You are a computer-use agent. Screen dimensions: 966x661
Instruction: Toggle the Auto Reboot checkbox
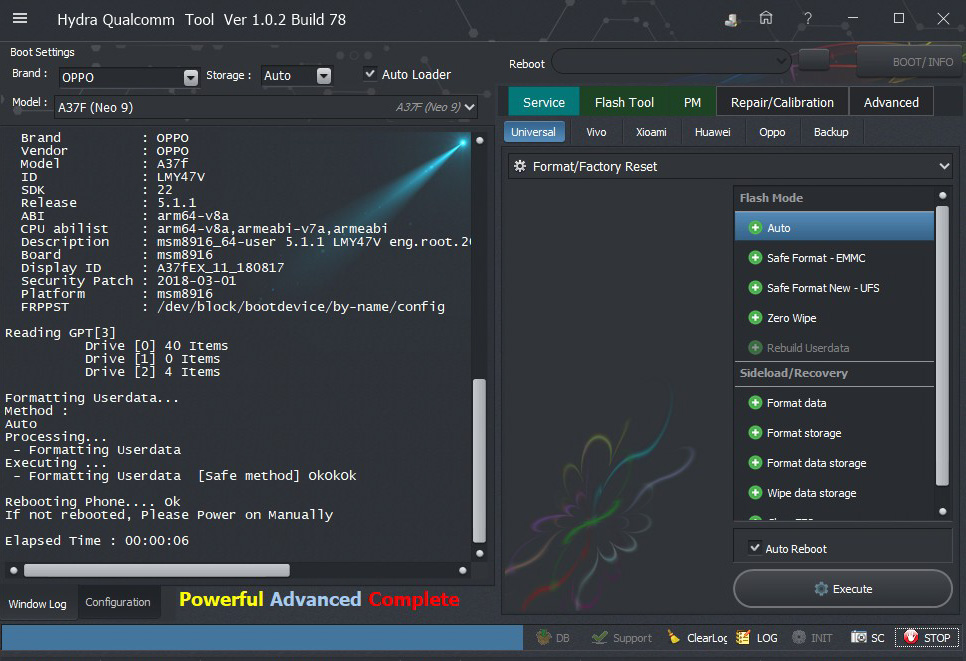[x=754, y=548]
